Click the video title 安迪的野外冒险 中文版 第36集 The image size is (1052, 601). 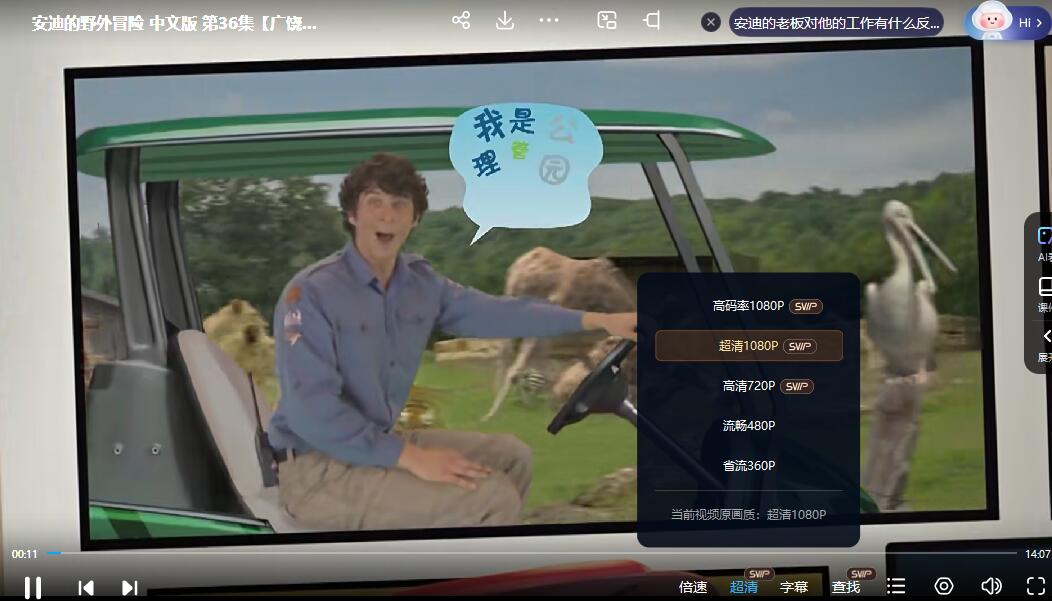point(174,23)
